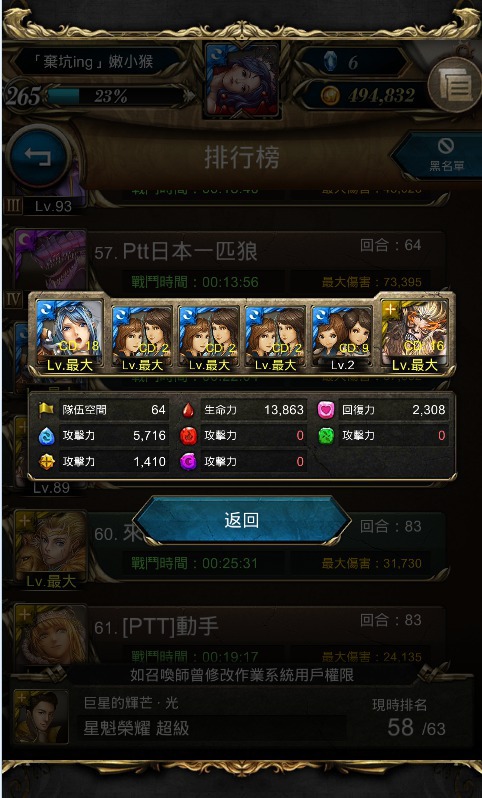Click the 返回 return button
482x798 pixels.
pyautogui.click(x=242, y=520)
